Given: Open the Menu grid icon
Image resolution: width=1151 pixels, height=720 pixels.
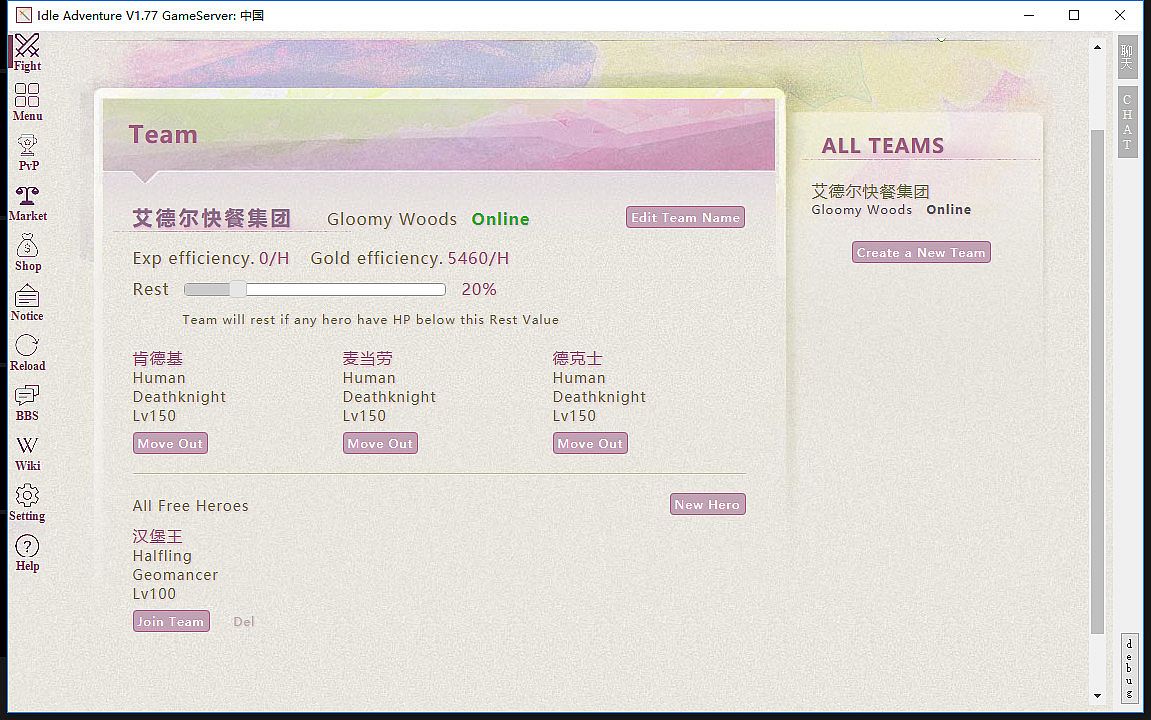Looking at the screenshot, I should tap(27, 102).
